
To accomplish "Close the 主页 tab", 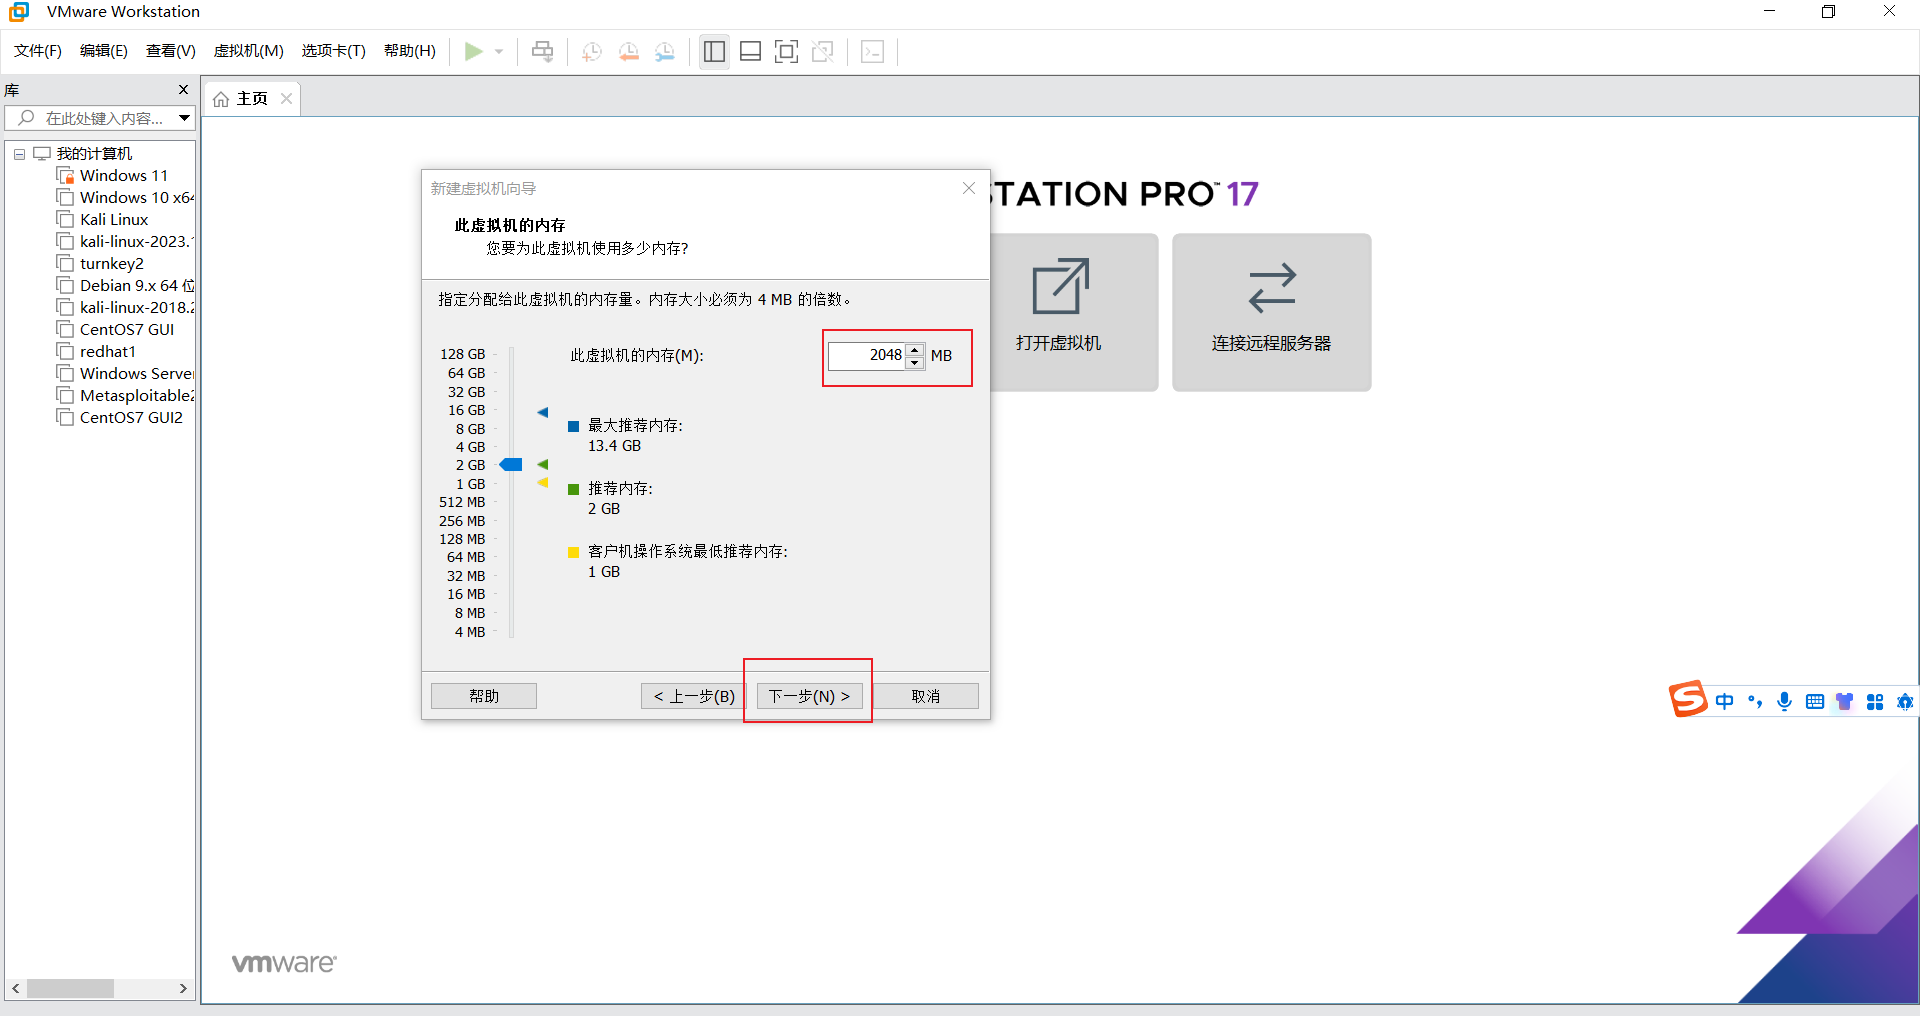I will pos(287,98).
